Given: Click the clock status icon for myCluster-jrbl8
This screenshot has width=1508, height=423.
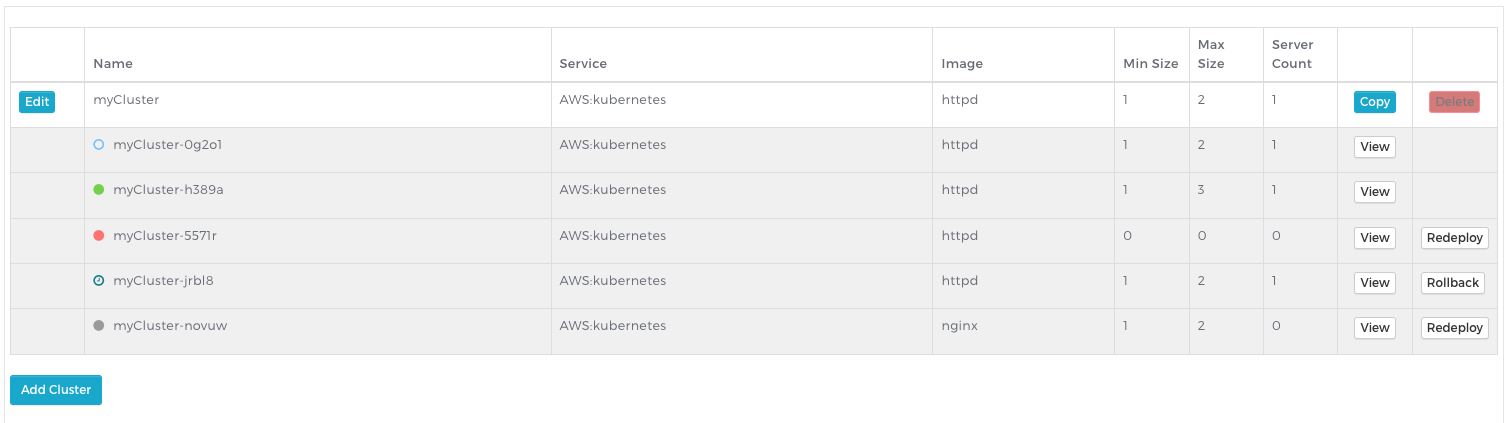Looking at the screenshot, I should [x=99, y=281].
